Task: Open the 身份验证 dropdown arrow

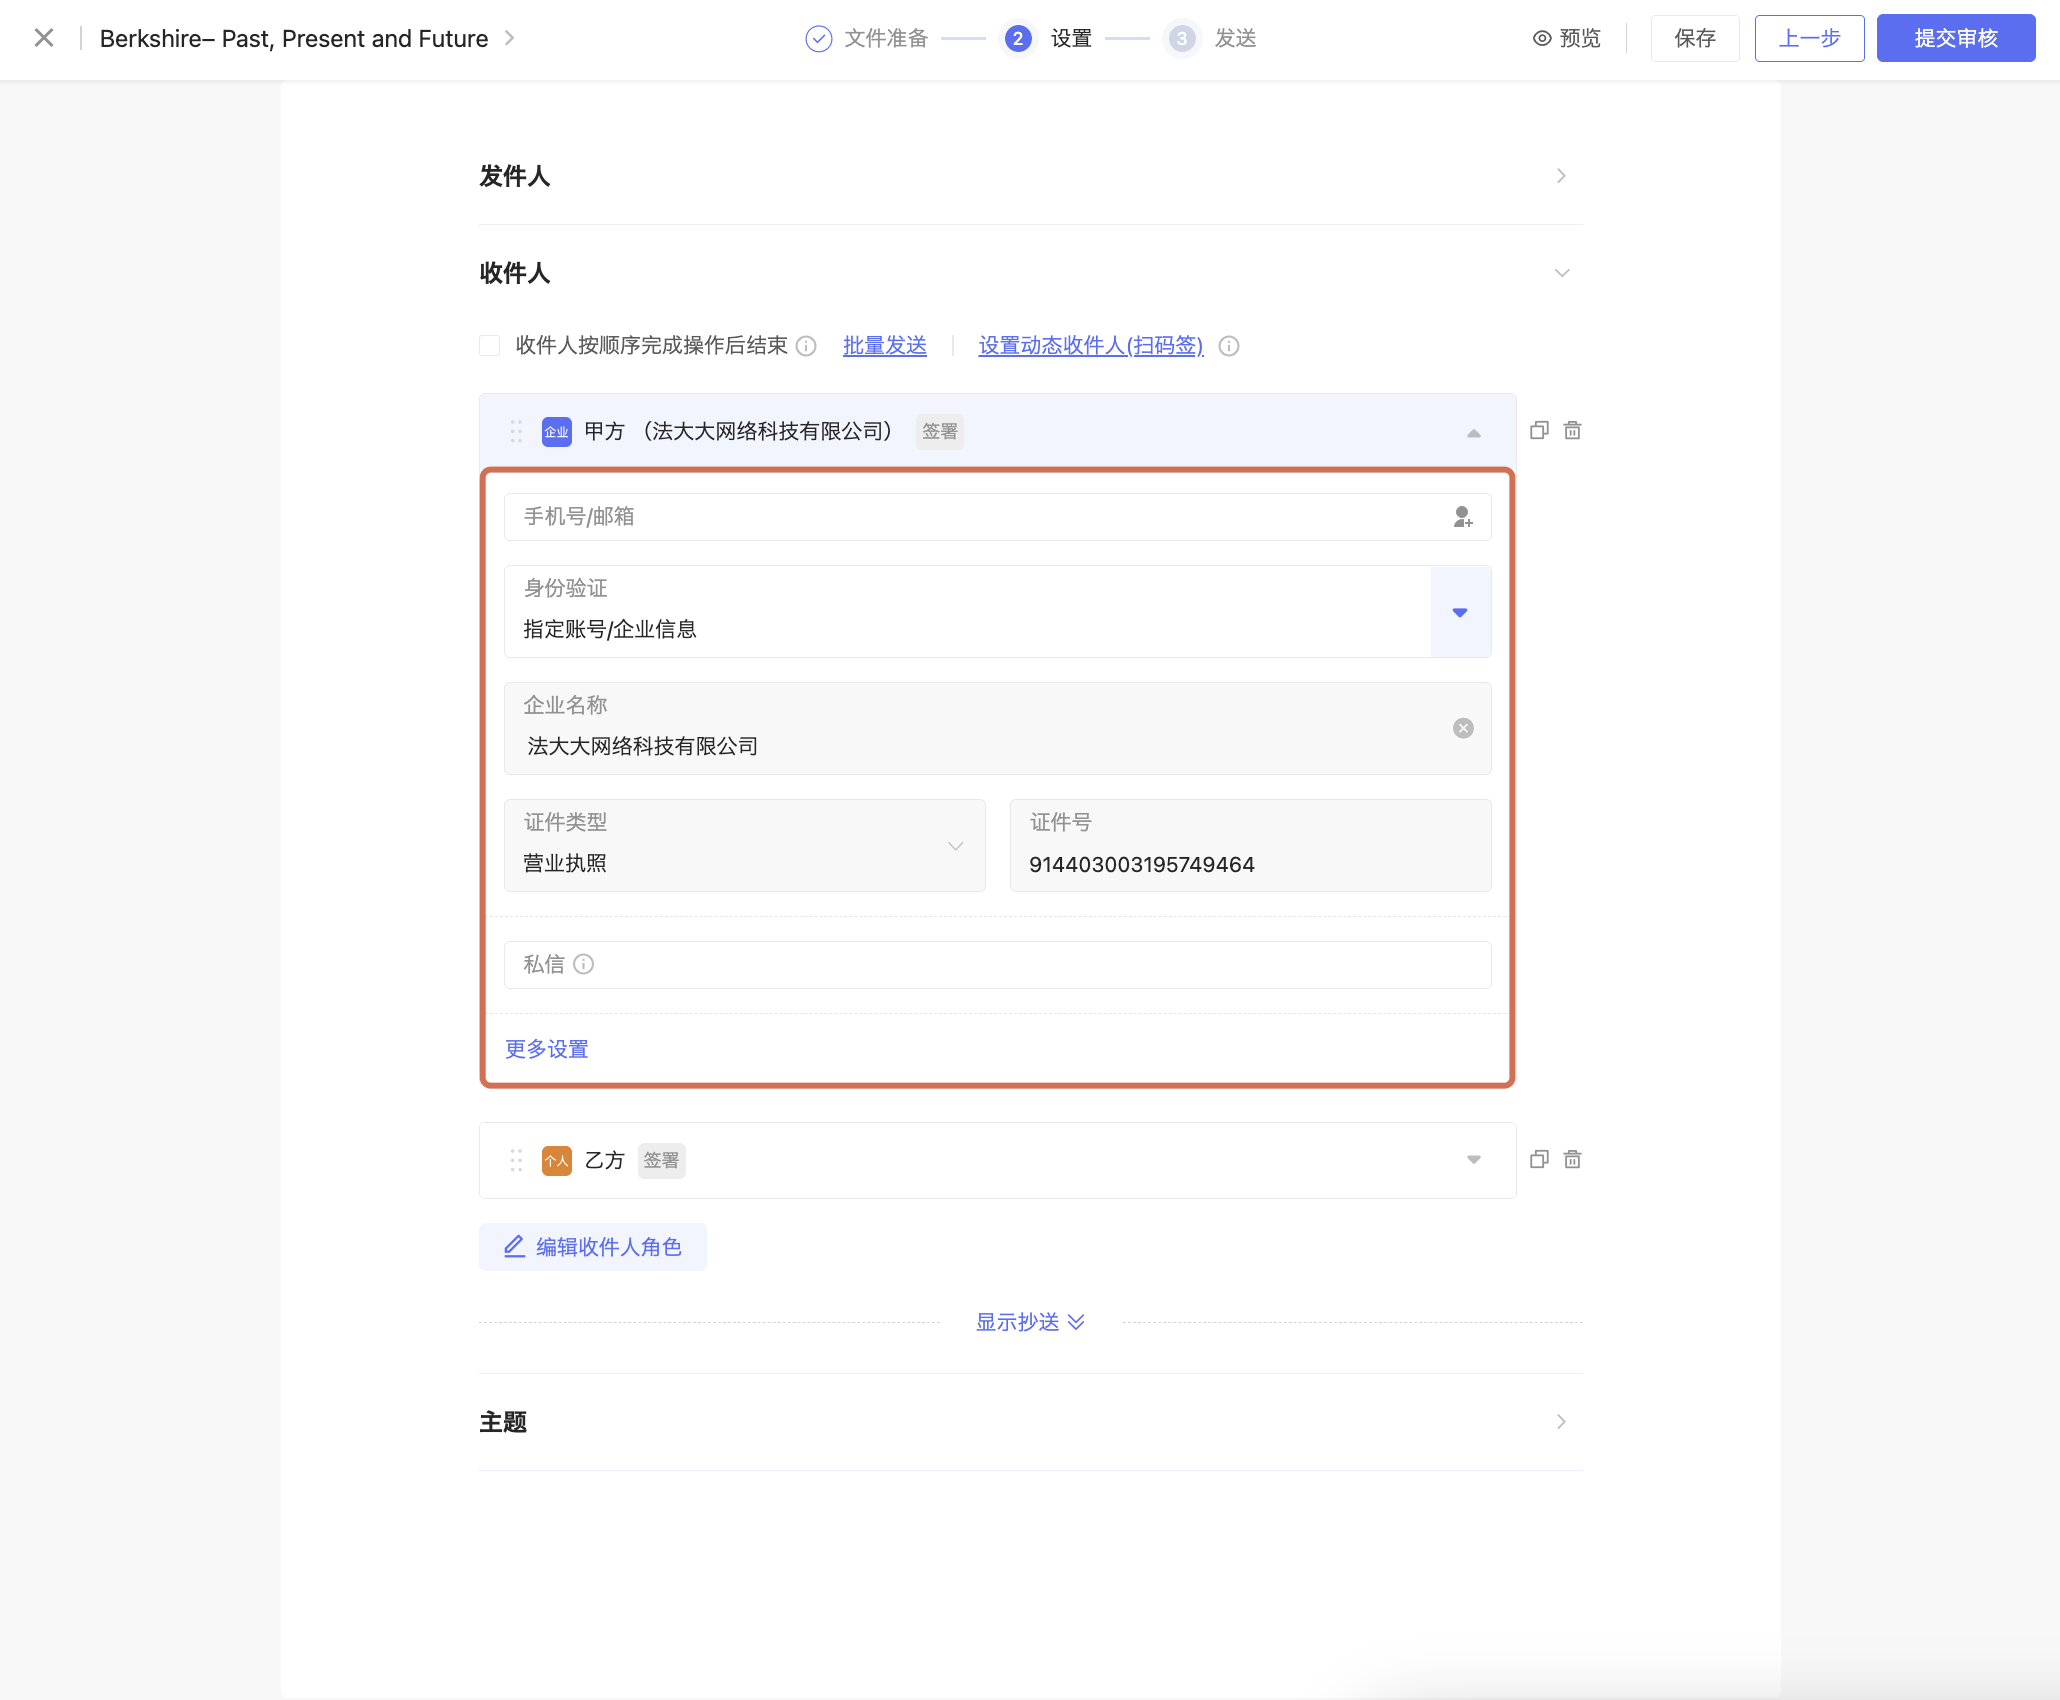Action: 1460,612
